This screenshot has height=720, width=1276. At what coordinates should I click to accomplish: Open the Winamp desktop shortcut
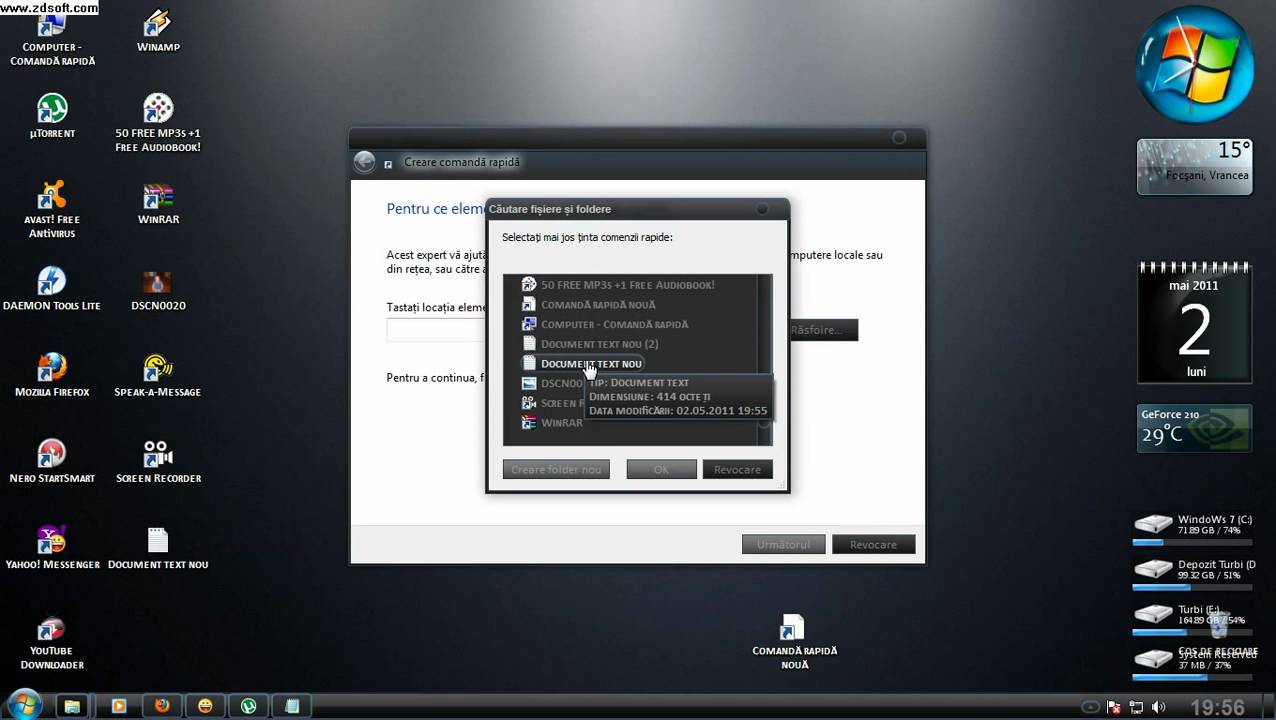158,31
